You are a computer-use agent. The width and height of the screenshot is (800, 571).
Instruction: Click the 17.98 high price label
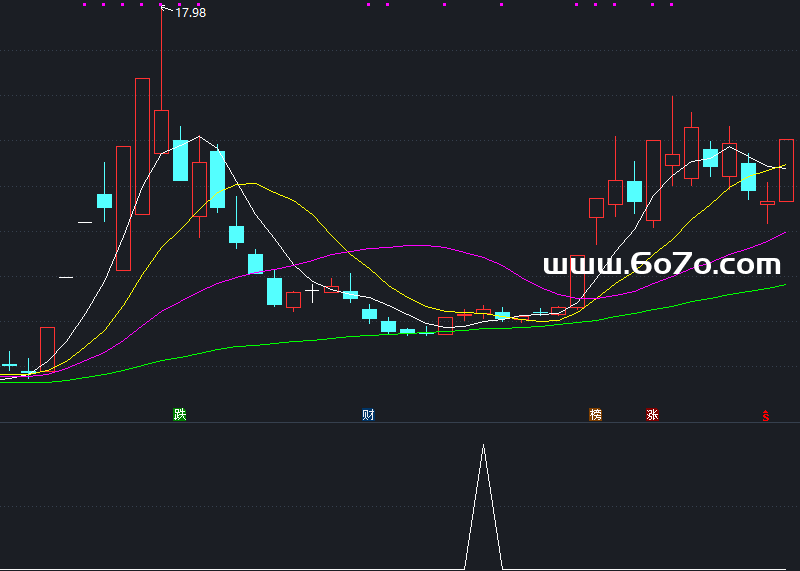point(190,13)
